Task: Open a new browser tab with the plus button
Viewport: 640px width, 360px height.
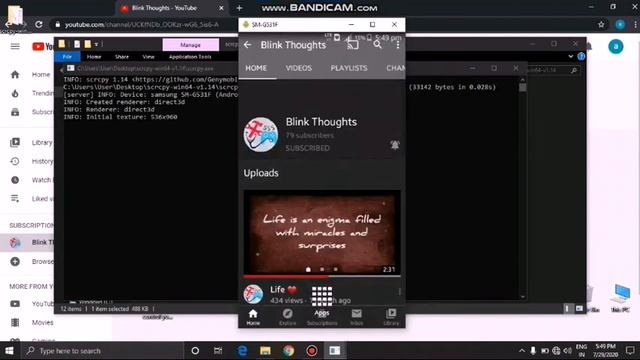Action: pos(239,8)
